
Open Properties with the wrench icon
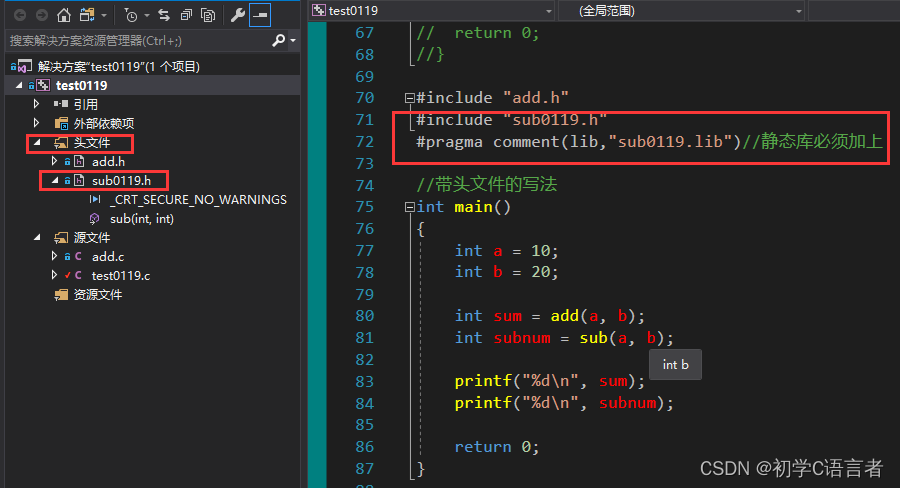point(237,15)
